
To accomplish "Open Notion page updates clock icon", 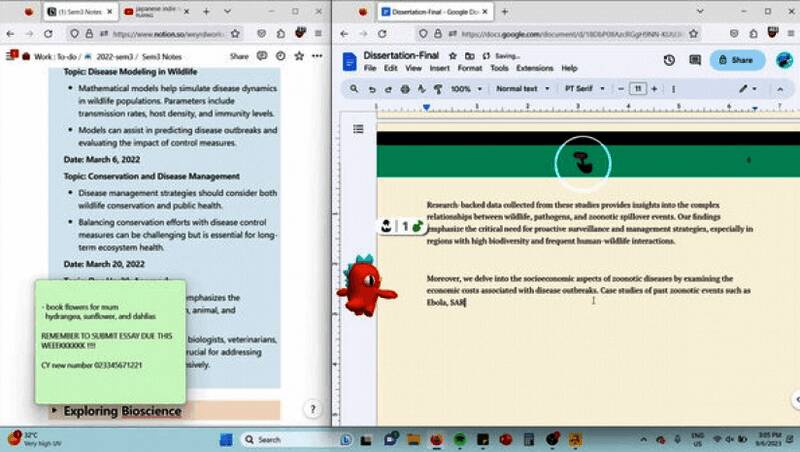I will coord(280,57).
